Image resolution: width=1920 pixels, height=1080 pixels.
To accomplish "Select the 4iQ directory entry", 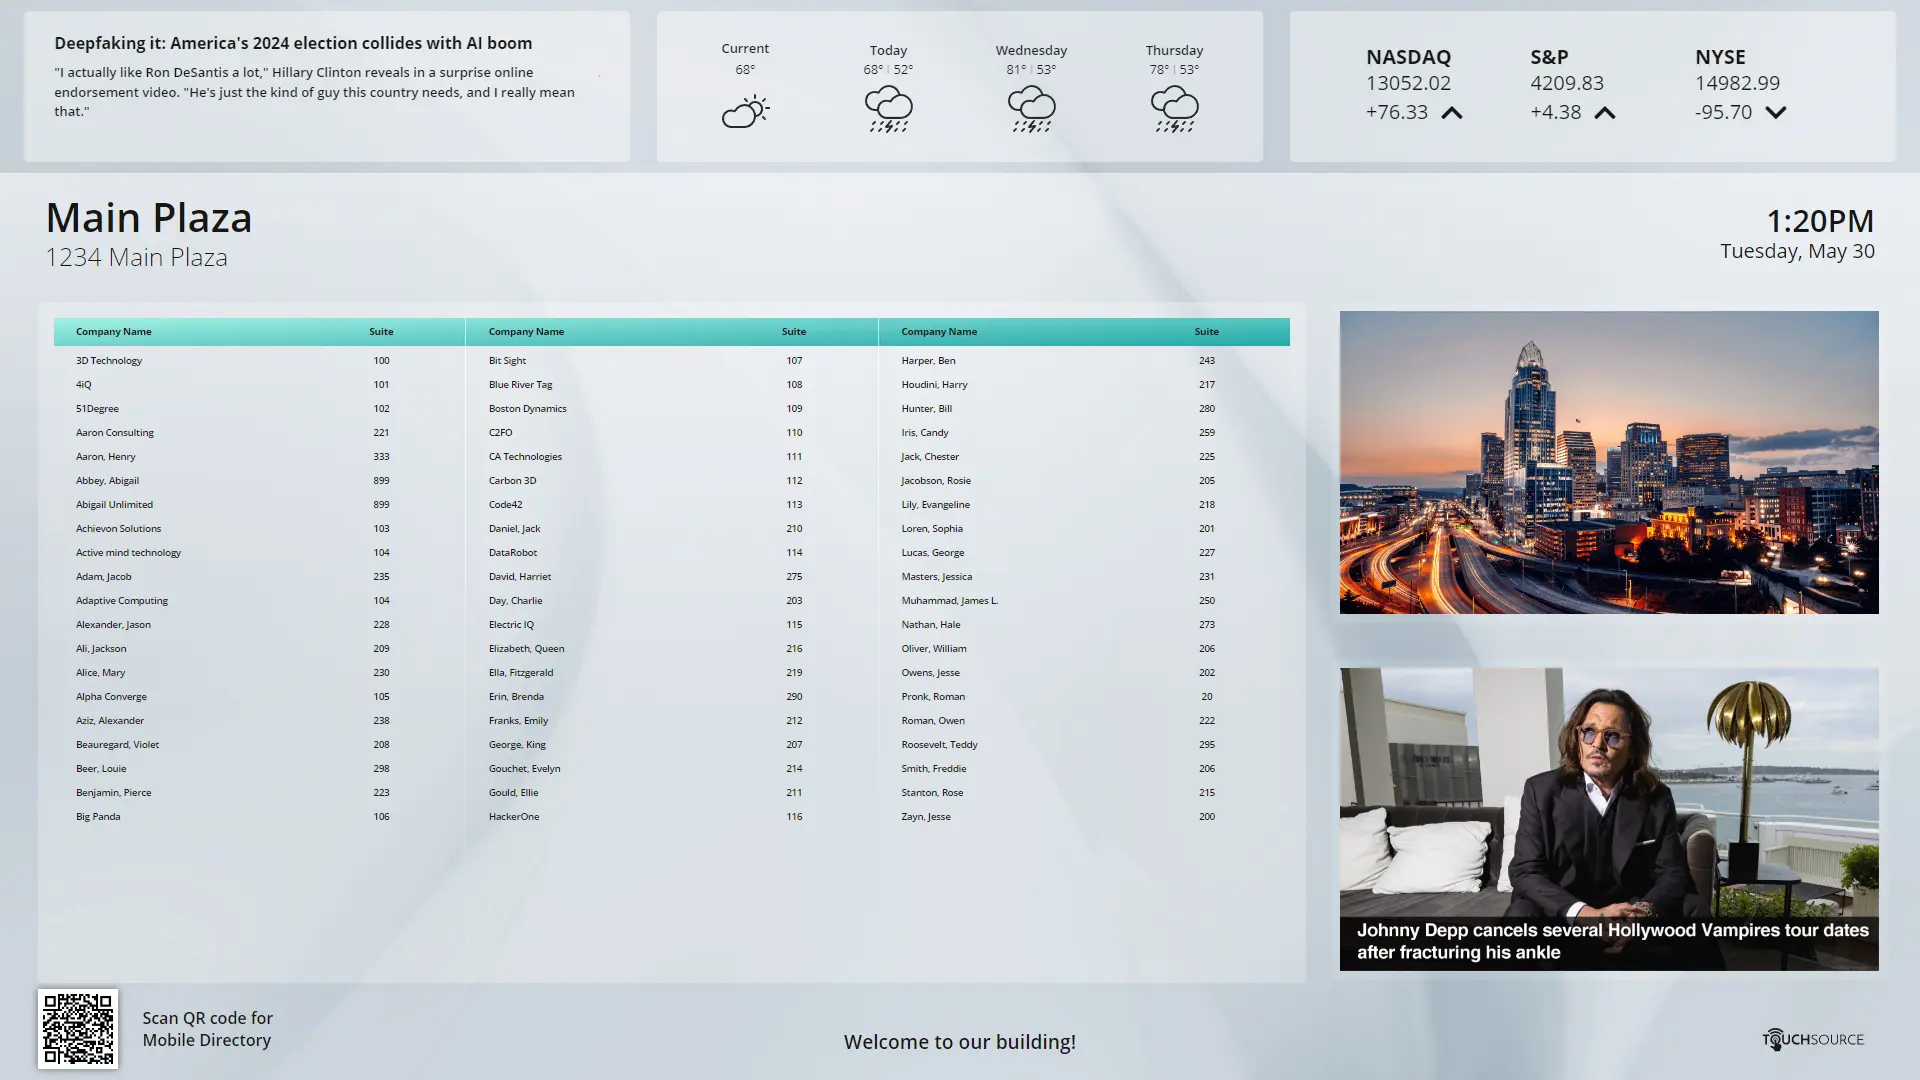I will (259, 385).
